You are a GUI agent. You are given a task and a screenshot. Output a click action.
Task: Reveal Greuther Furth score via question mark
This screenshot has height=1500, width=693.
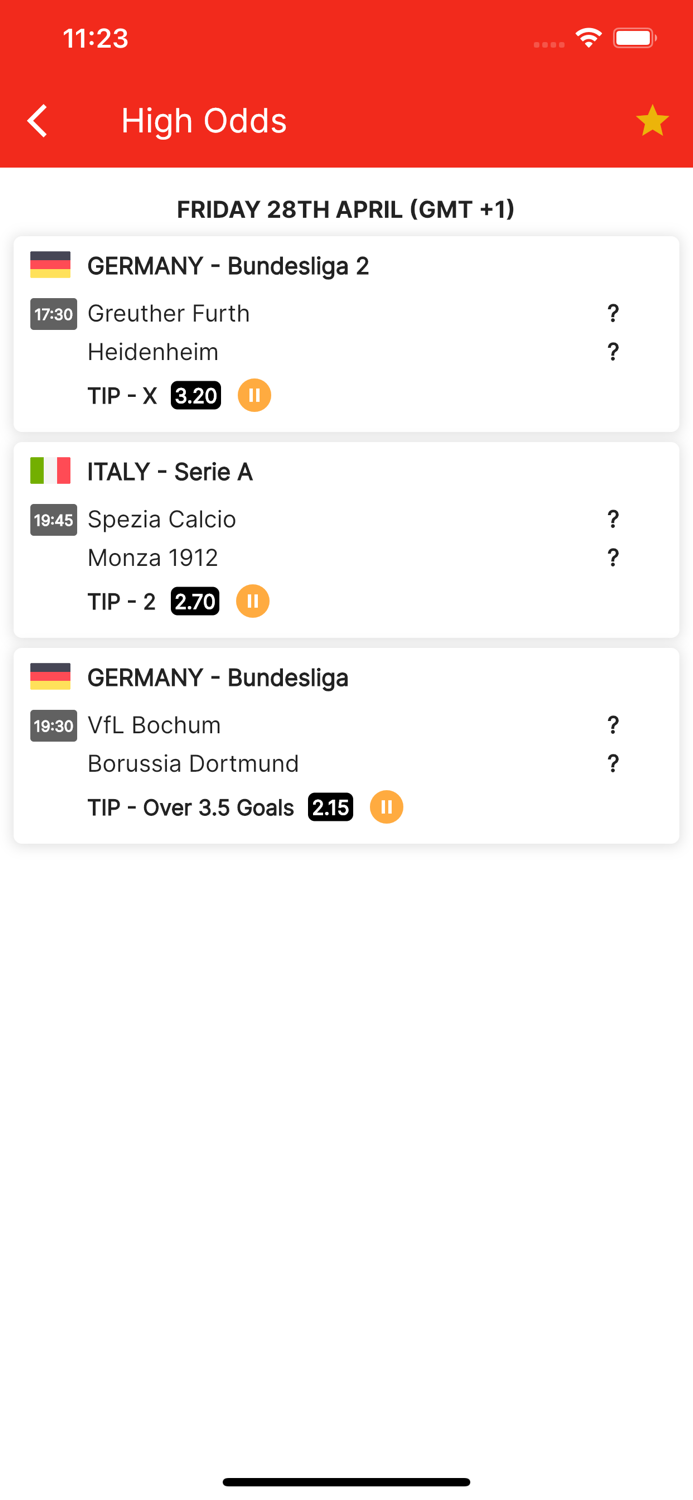(x=613, y=313)
